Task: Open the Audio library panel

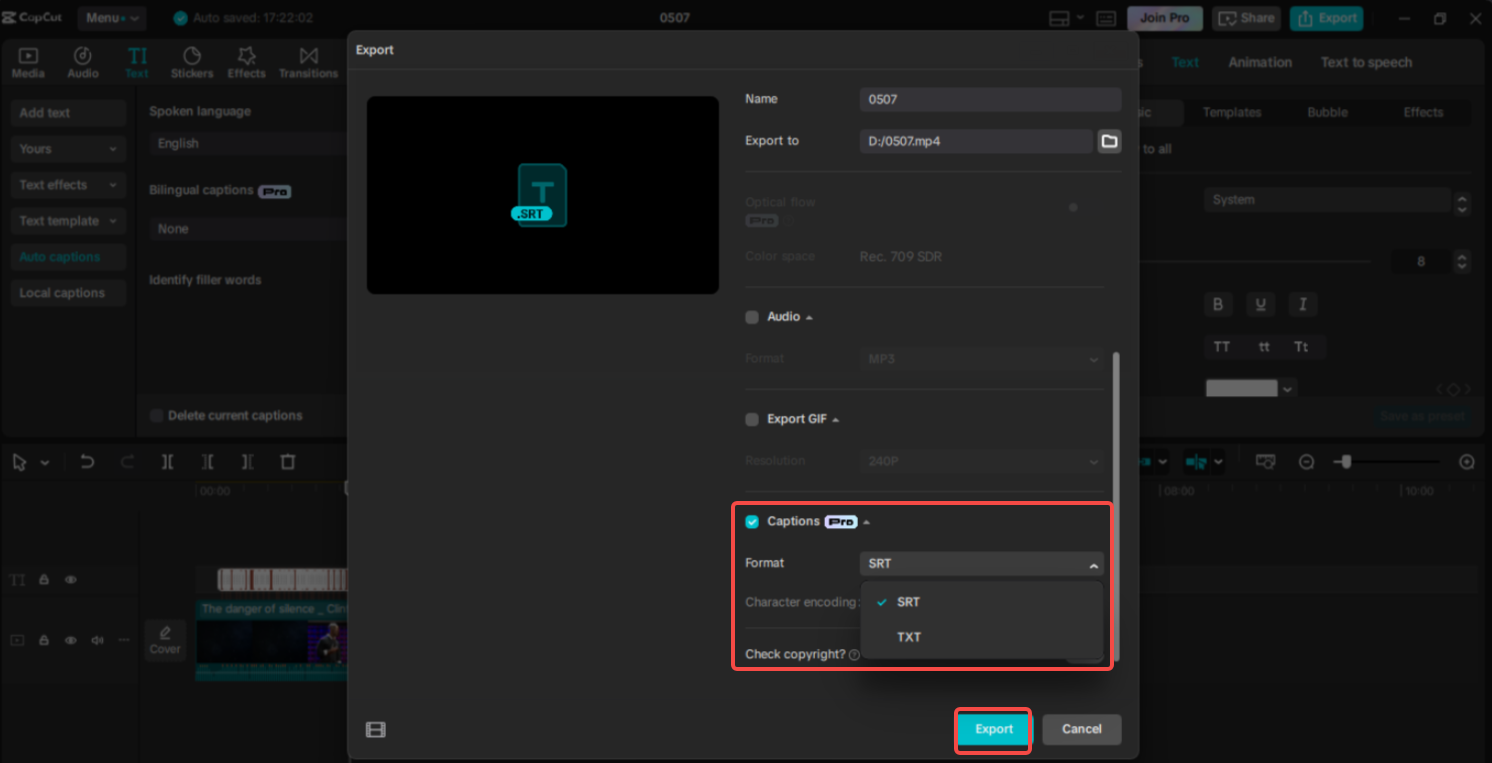Action: point(82,61)
